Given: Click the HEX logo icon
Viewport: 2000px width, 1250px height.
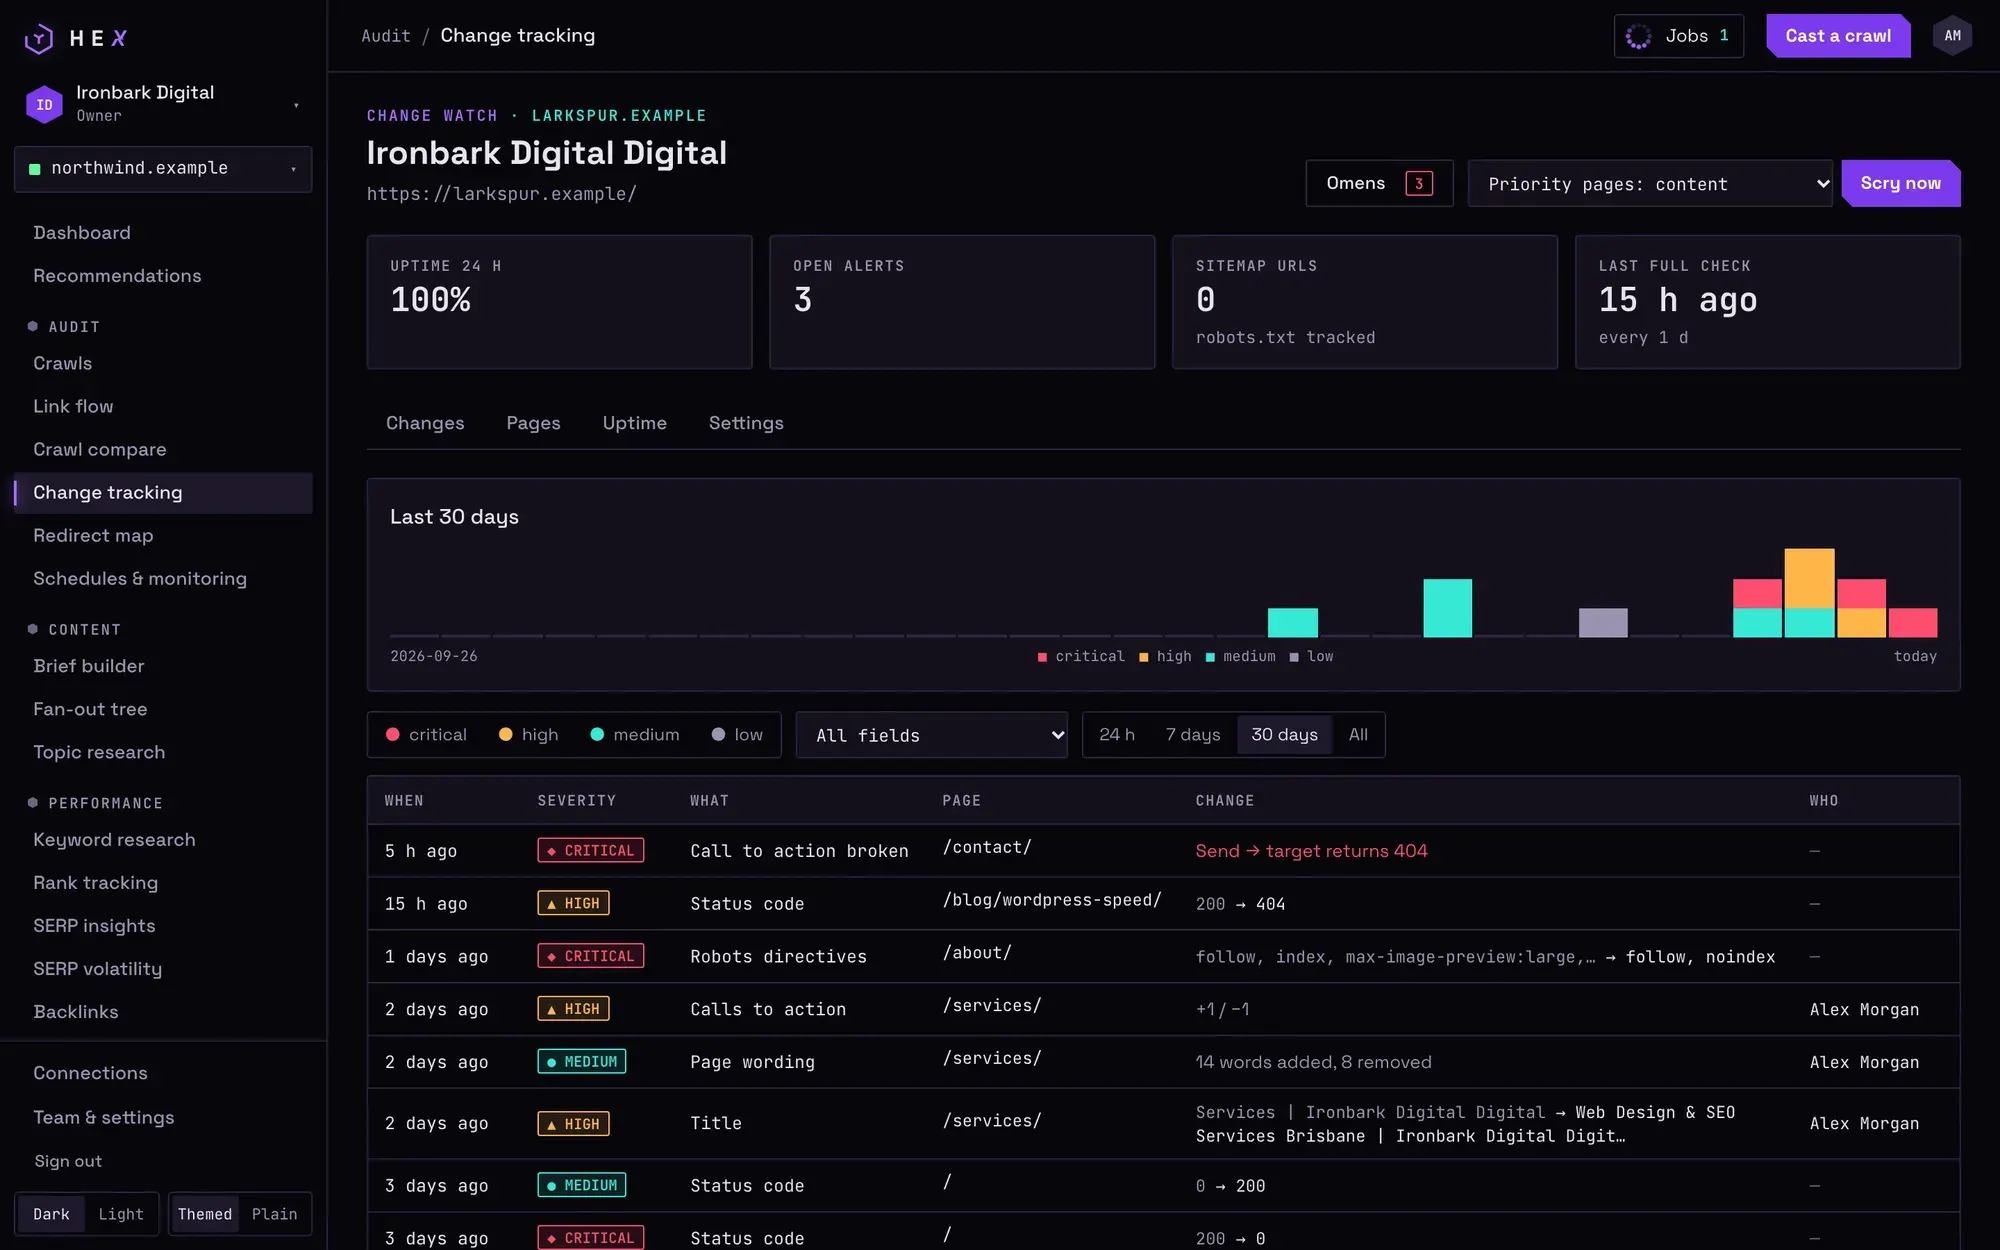Looking at the screenshot, I should [38, 38].
